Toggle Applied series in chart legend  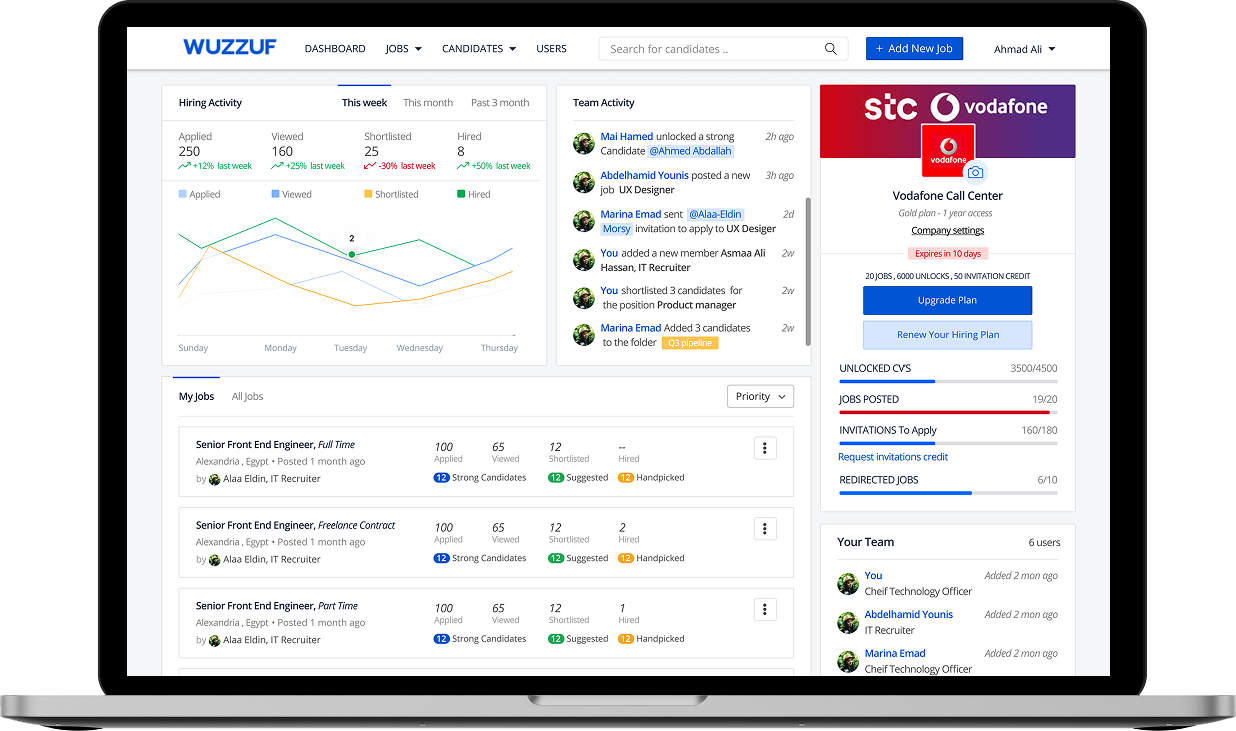click(x=199, y=194)
